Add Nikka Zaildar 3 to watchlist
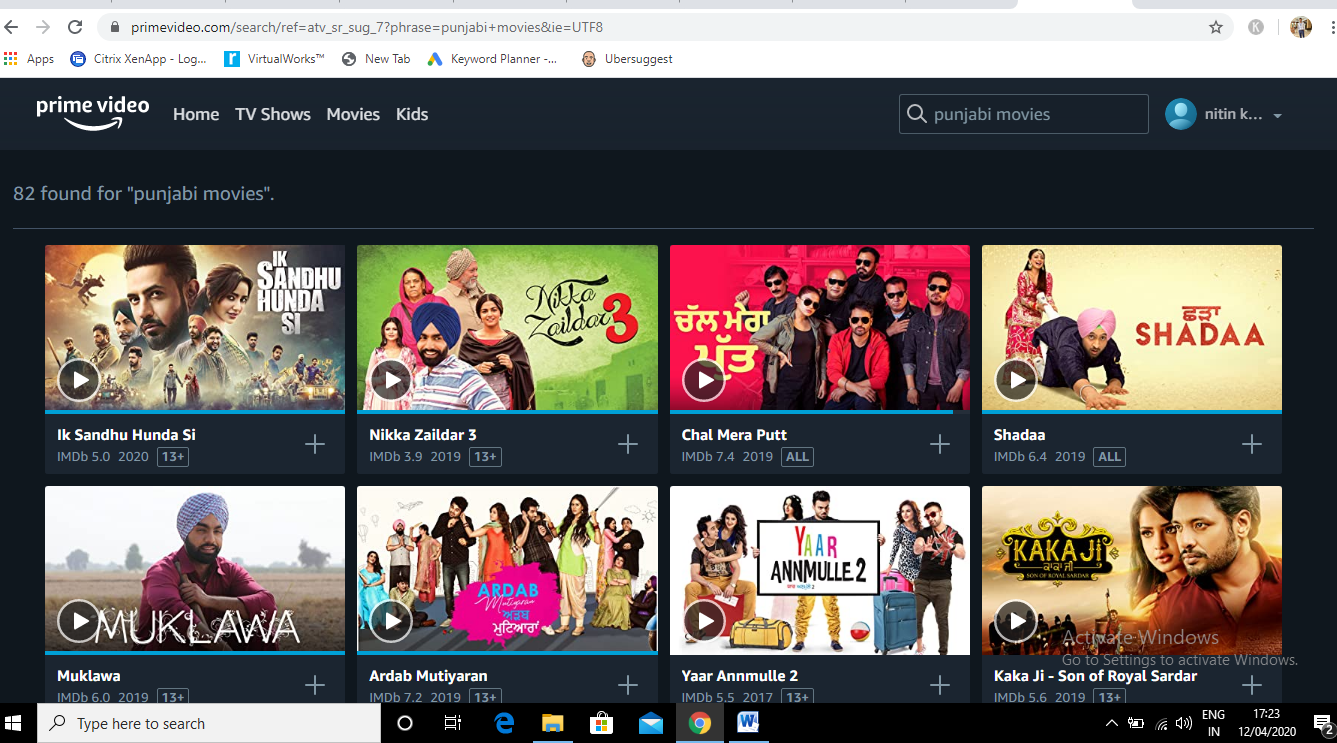Screen dimensions: 1337x743 (x=628, y=444)
